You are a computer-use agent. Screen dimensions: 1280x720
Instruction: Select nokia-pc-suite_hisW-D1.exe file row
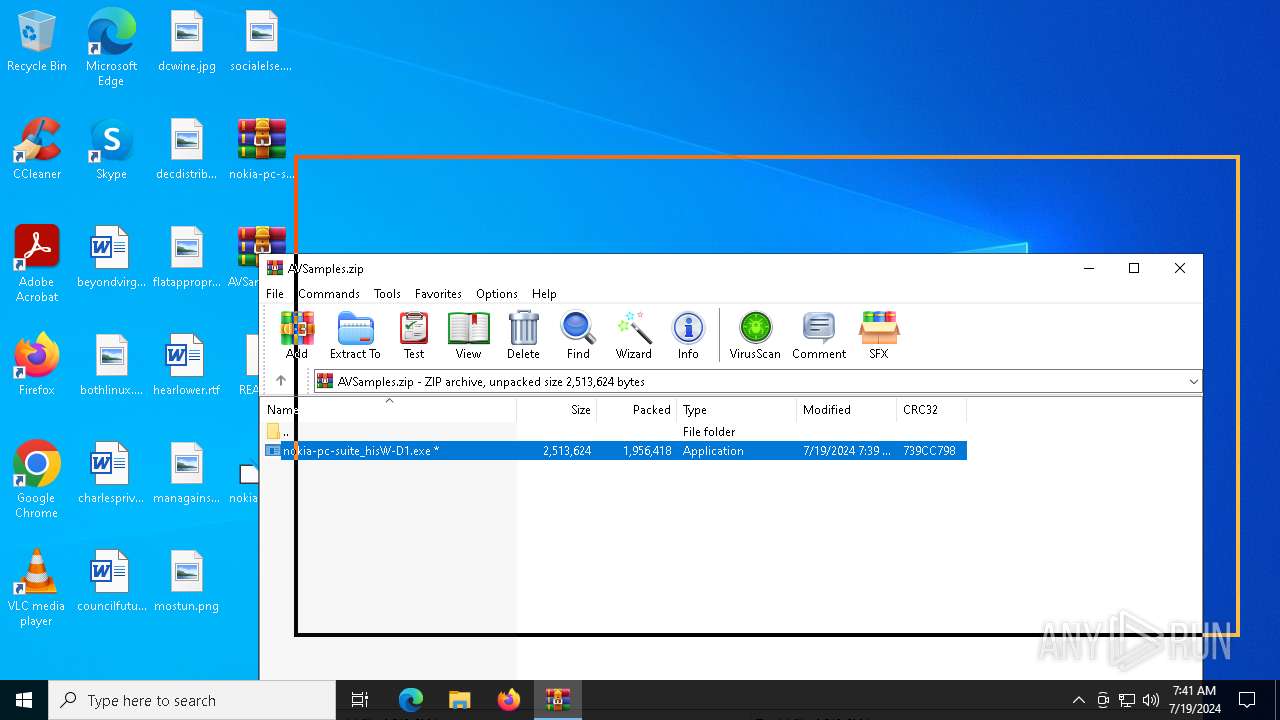pos(614,451)
